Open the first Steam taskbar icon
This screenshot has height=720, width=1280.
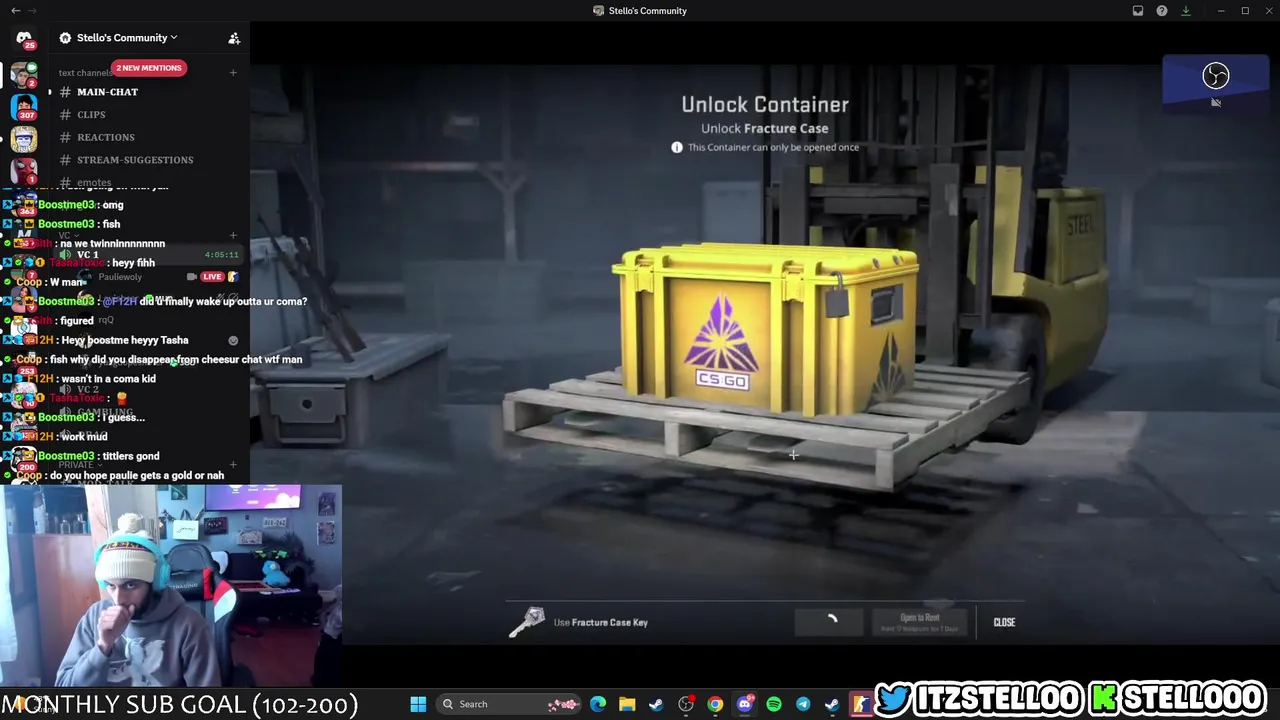pos(656,704)
